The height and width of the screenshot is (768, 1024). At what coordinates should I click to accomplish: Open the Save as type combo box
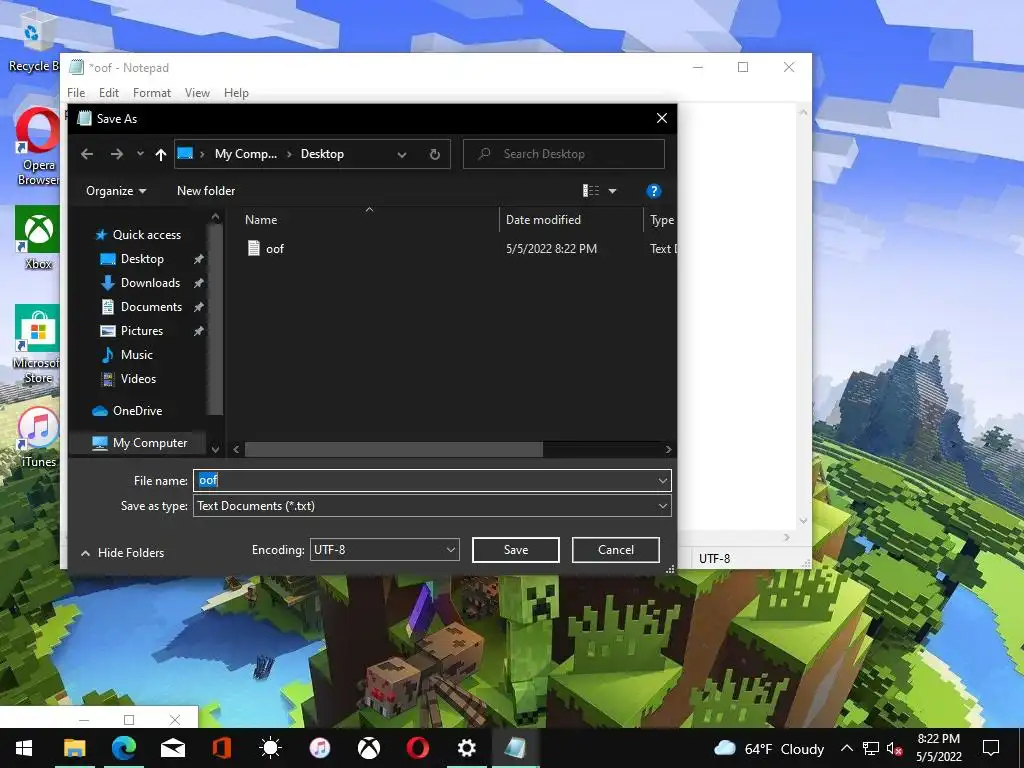[432, 506]
